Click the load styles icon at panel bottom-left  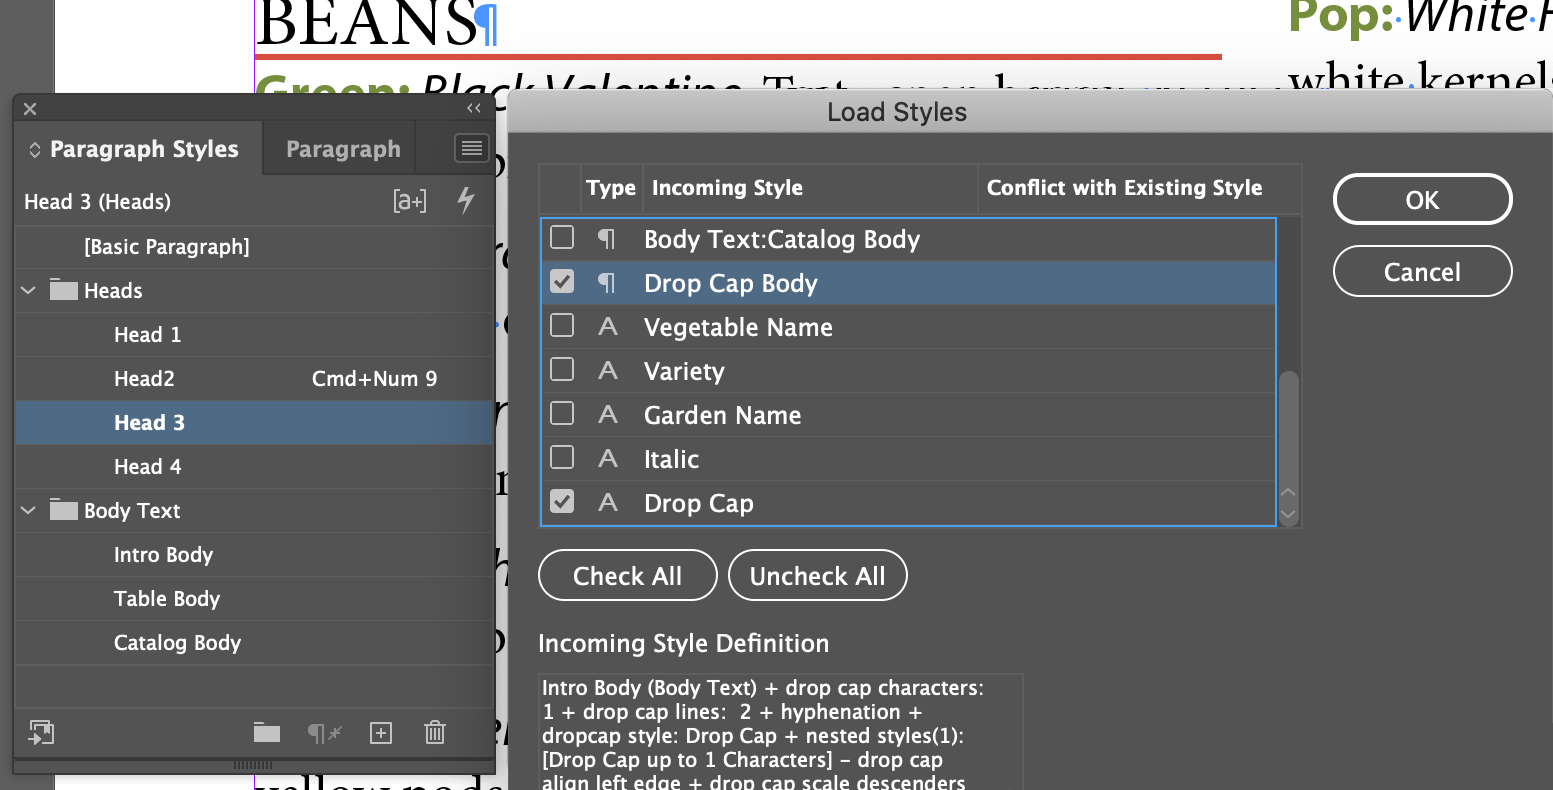click(42, 733)
